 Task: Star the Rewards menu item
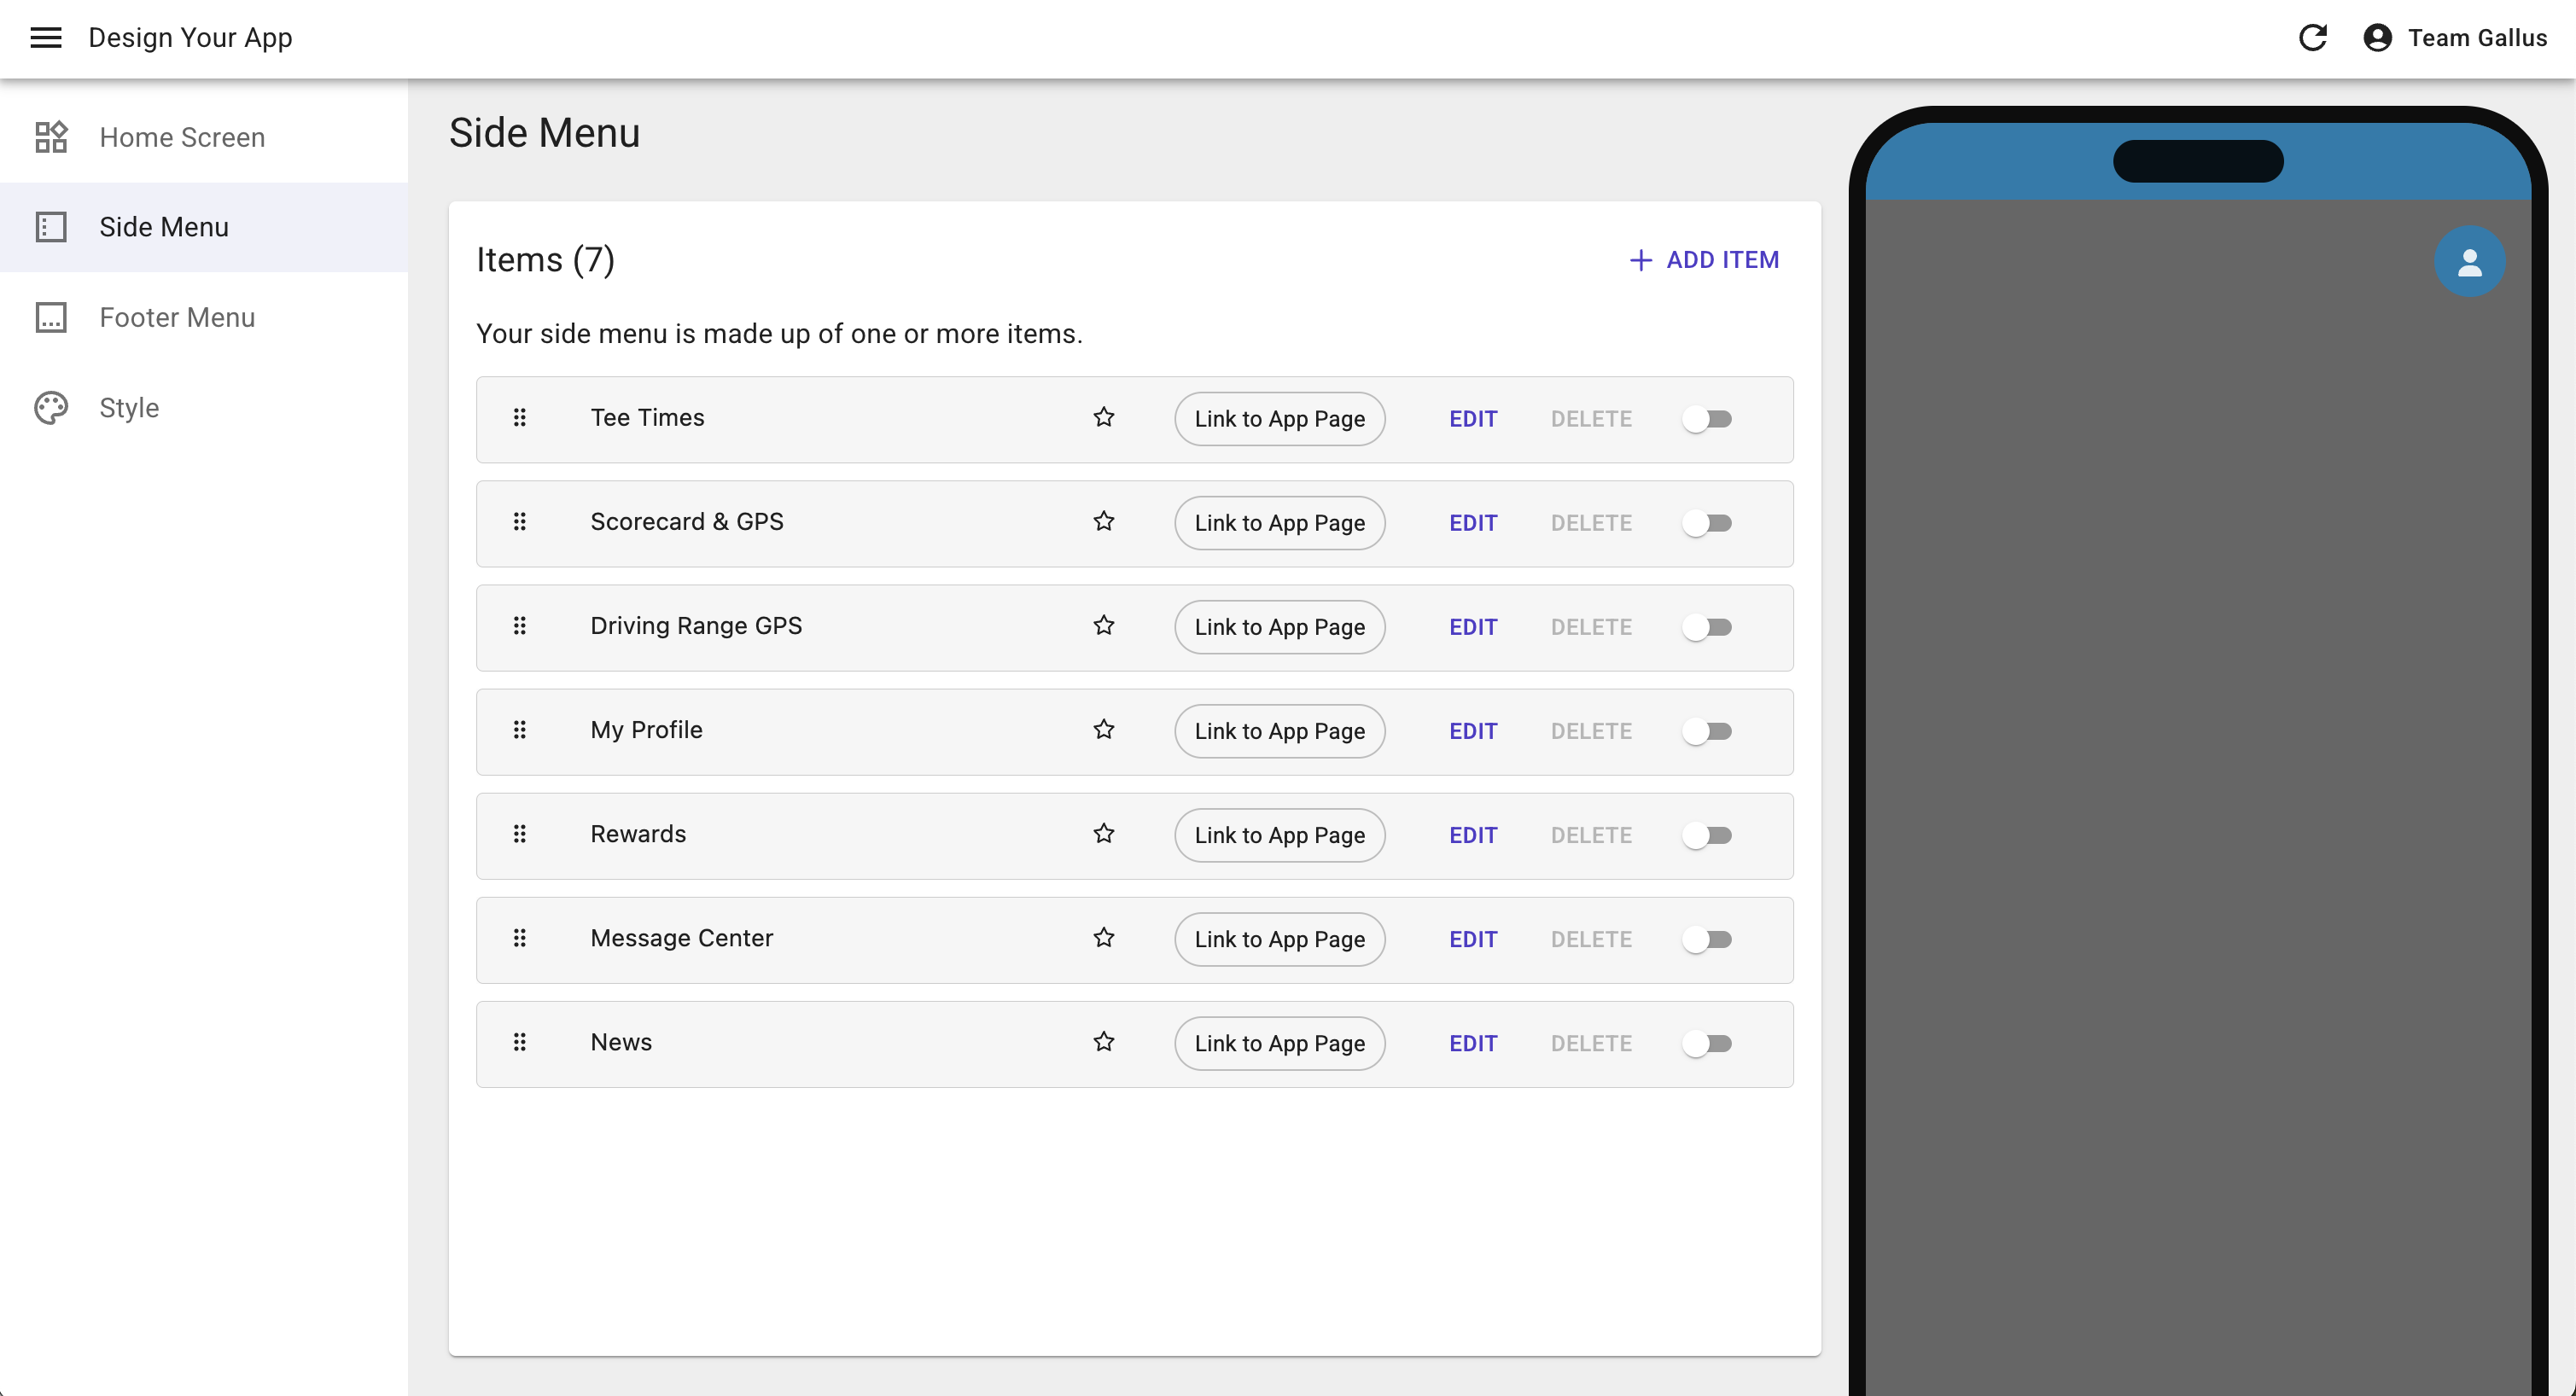[x=1103, y=834]
